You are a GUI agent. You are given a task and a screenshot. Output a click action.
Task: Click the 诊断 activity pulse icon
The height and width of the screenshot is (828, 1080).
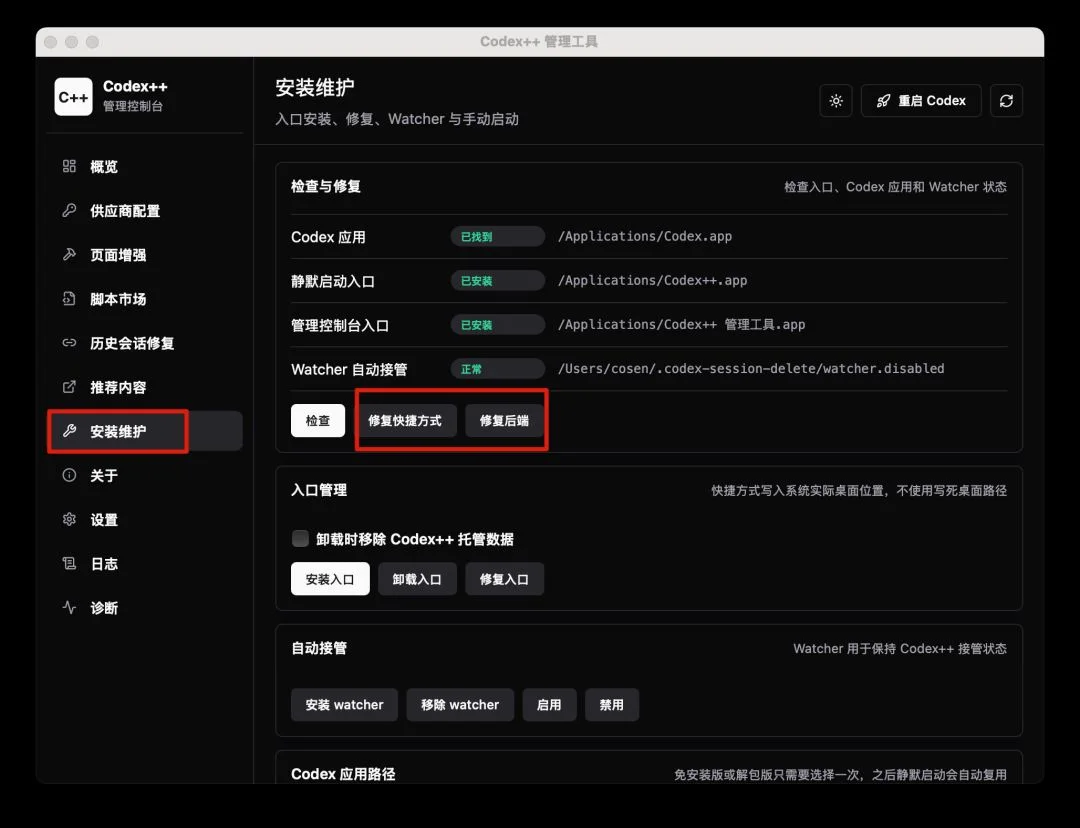click(69, 607)
